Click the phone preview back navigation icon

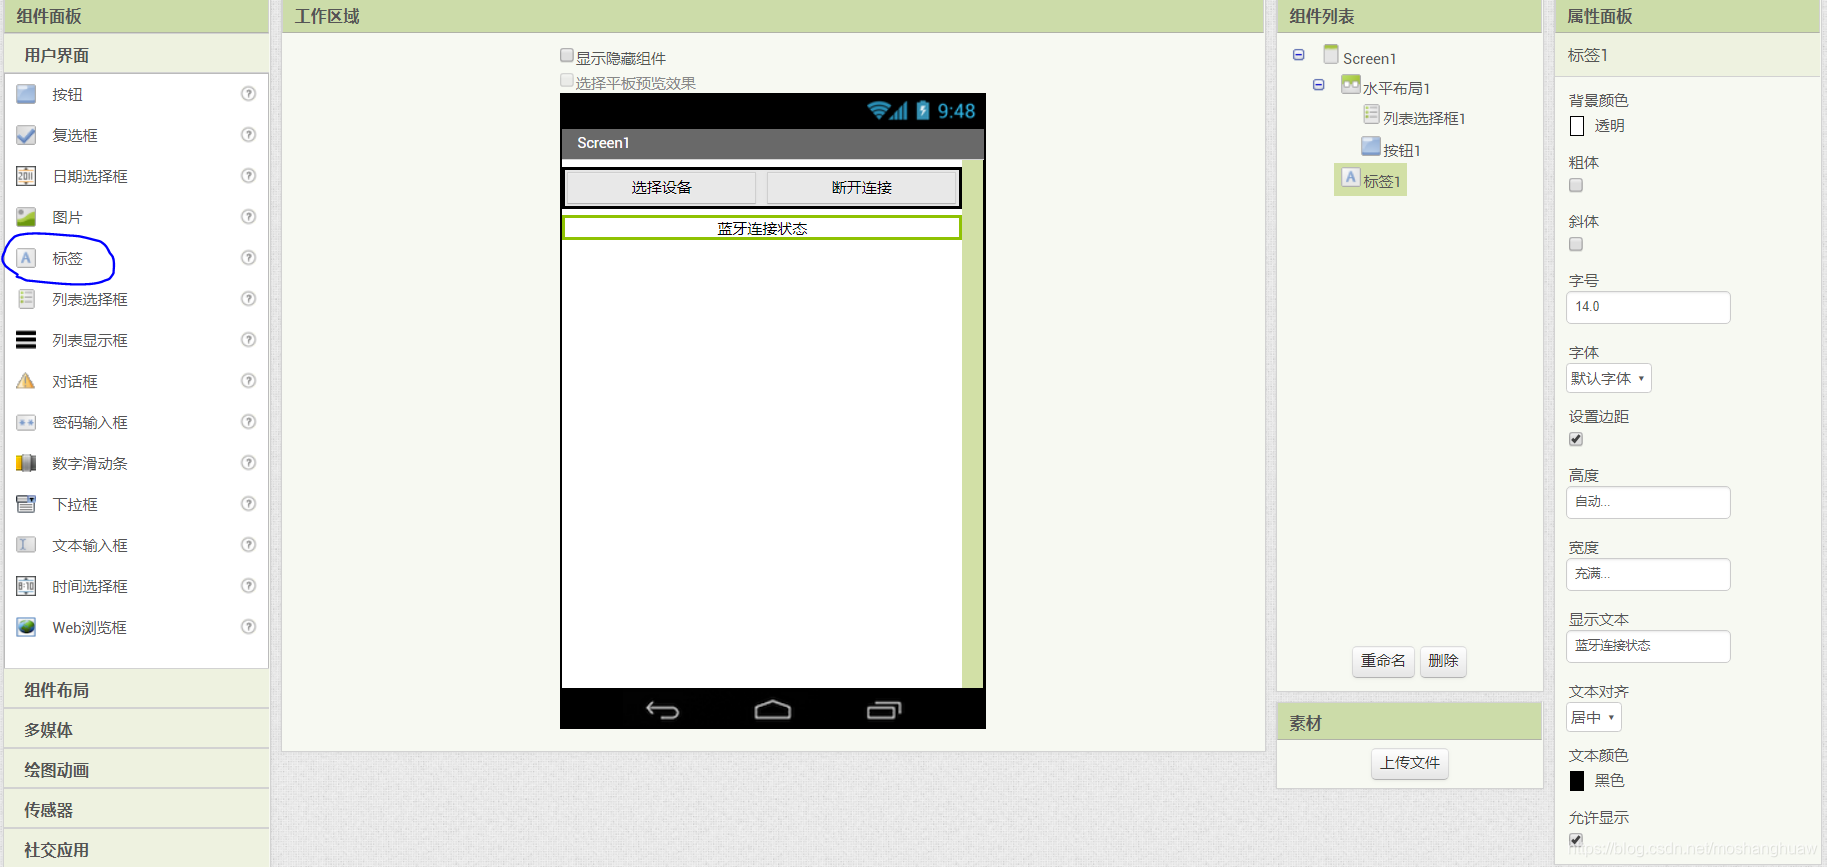click(x=662, y=710)
